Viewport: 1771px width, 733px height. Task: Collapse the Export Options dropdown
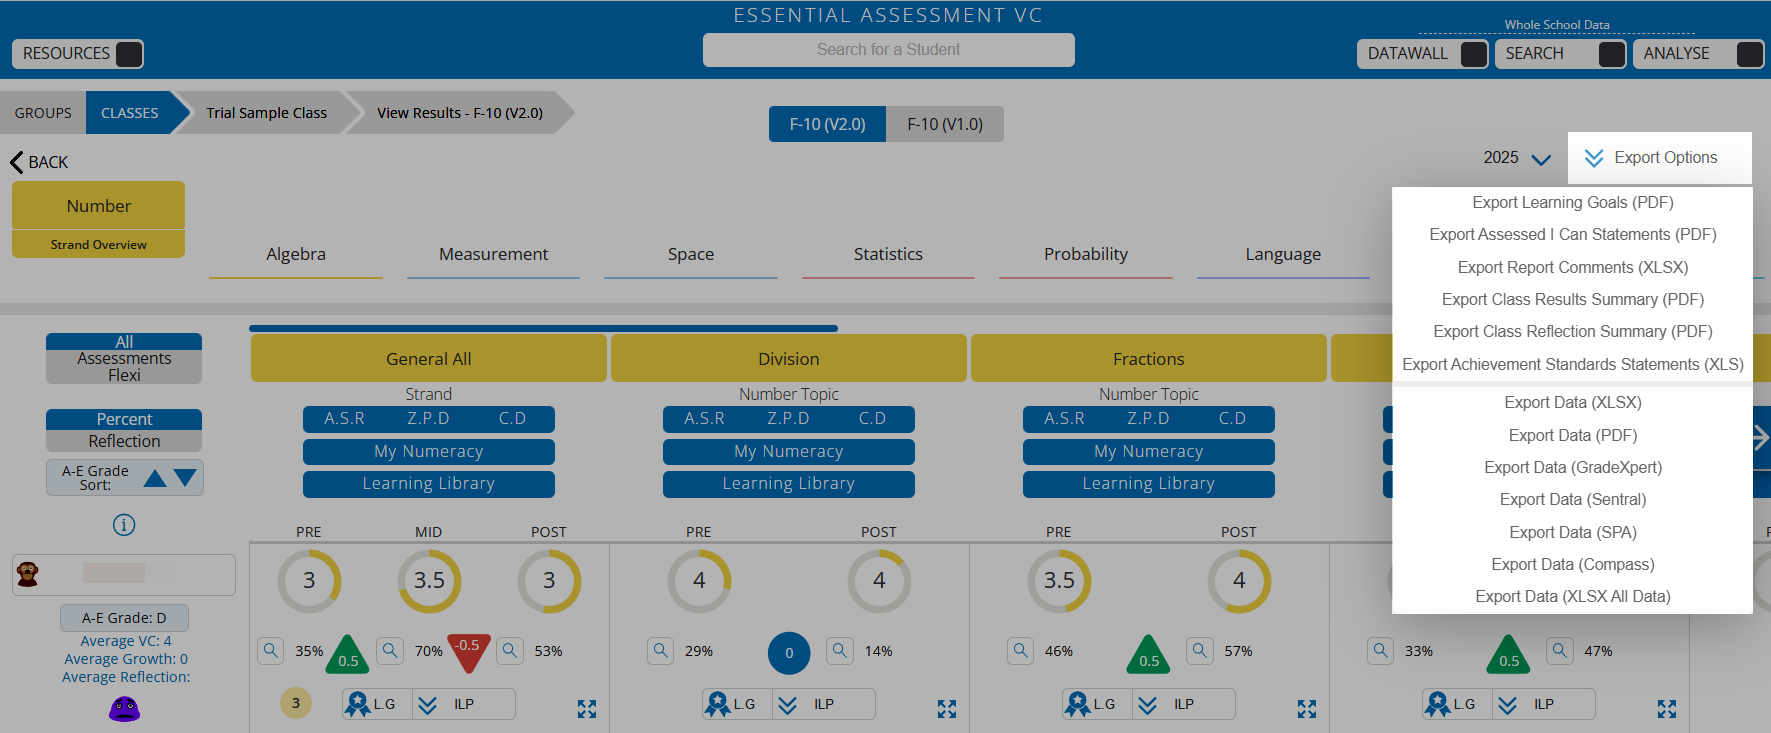coord(1660,158)
